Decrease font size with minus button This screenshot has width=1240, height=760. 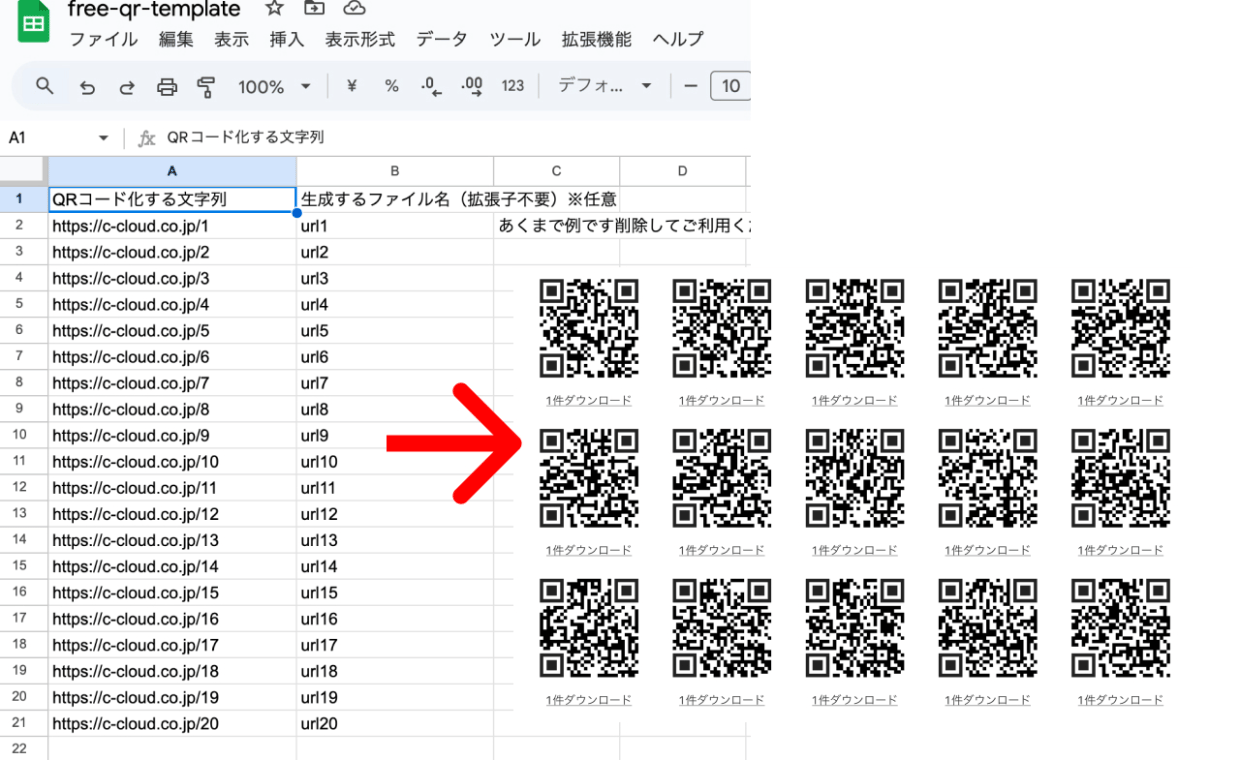[690, 86]
